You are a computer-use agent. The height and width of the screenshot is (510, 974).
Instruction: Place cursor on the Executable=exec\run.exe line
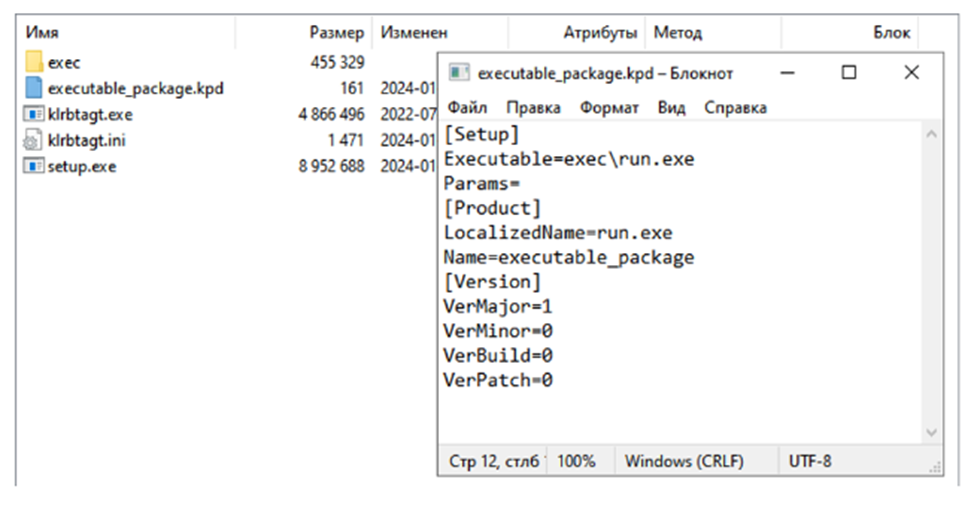coord(569,159)
